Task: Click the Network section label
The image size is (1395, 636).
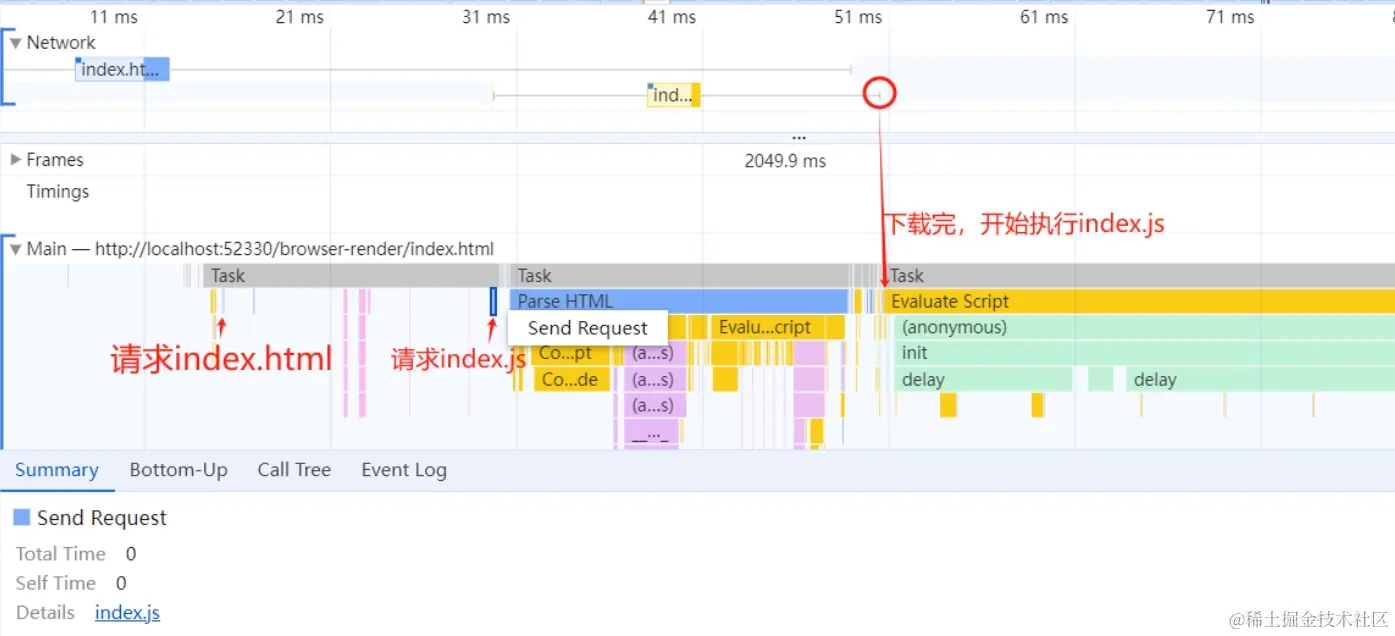Action: point(61,43)
